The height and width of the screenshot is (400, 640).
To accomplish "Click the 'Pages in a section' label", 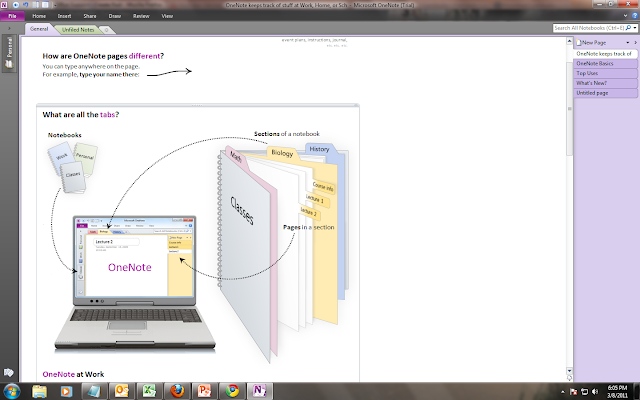I will click(309, 227).
